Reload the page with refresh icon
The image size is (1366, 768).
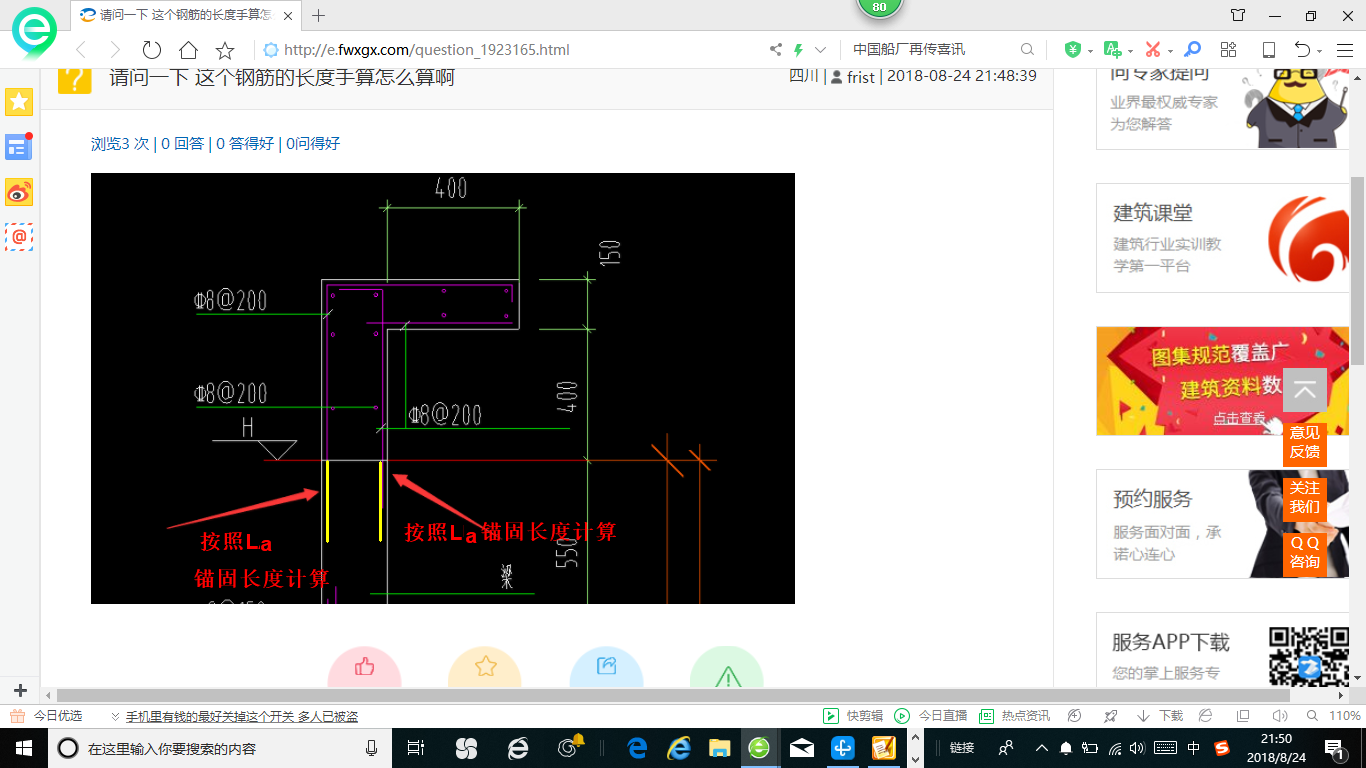(151, 50)
